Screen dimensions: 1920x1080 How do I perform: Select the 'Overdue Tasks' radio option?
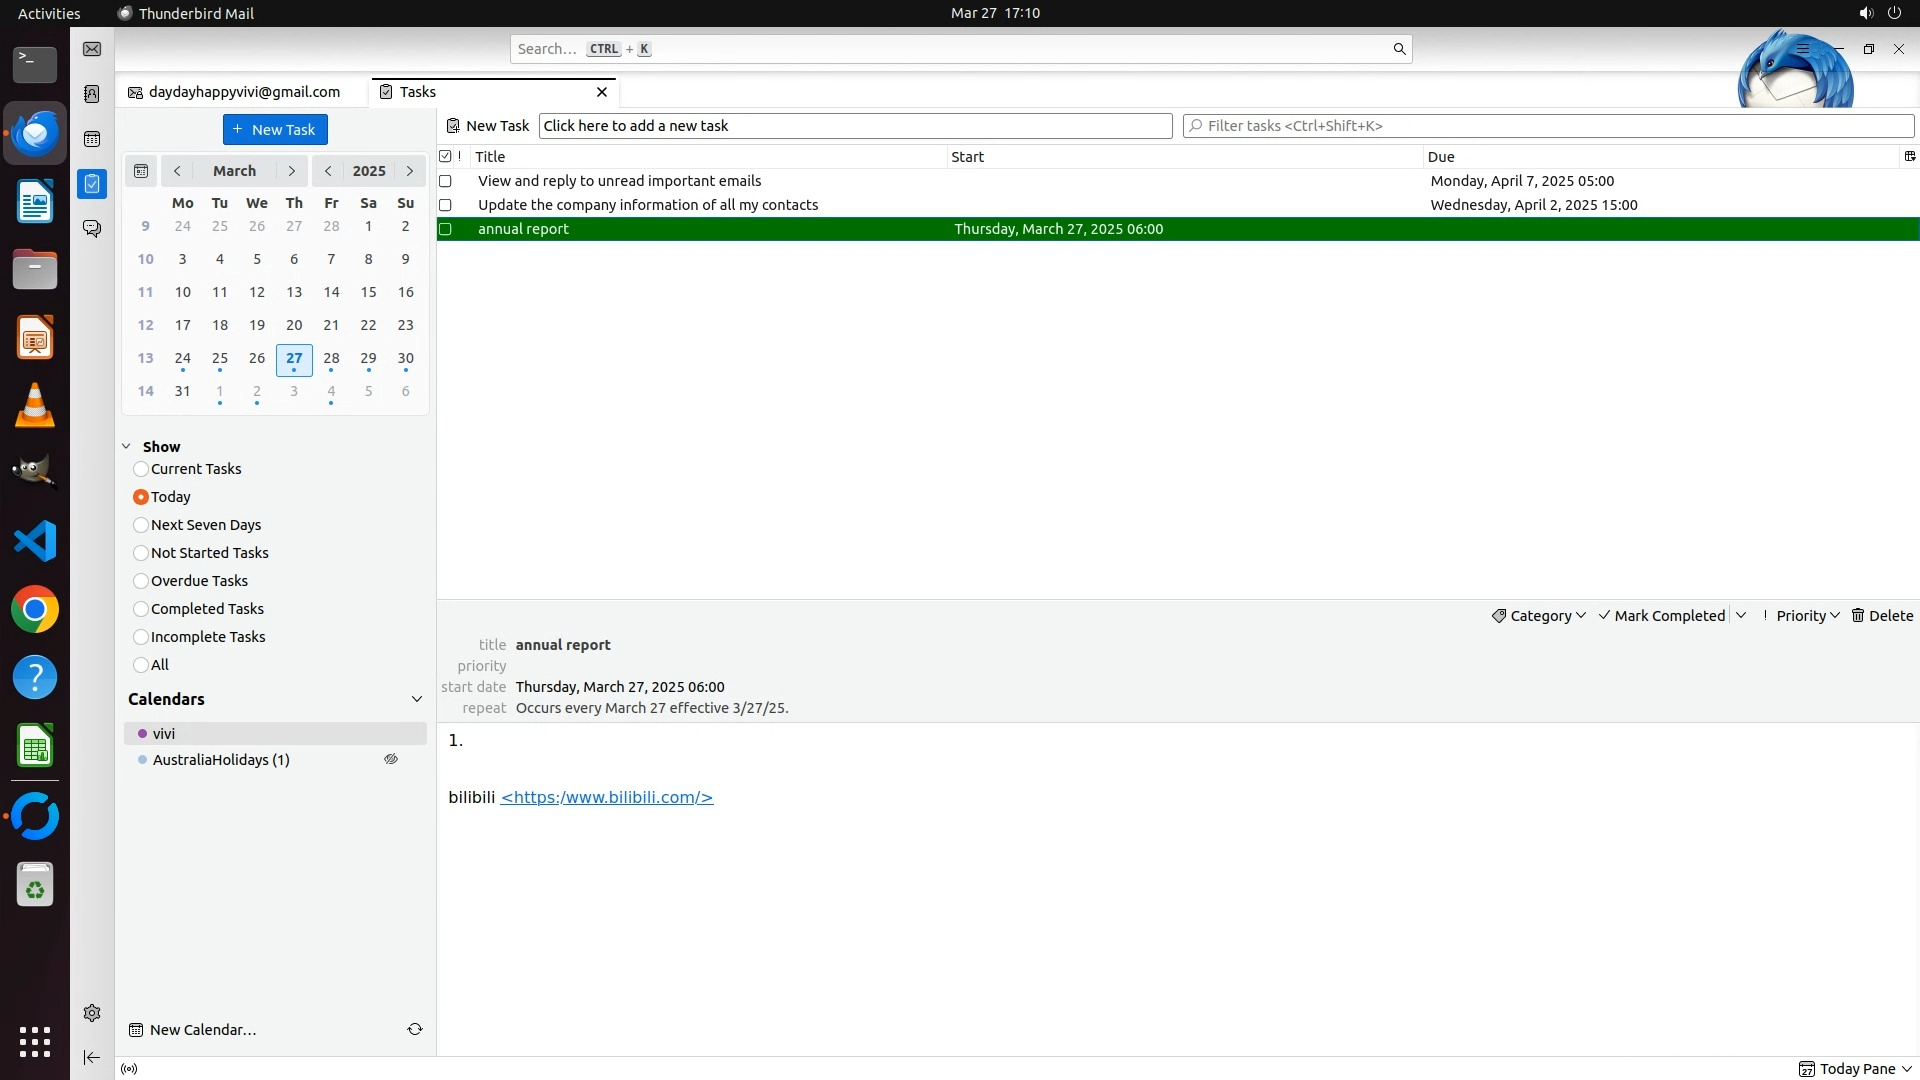tap(141, 581)
